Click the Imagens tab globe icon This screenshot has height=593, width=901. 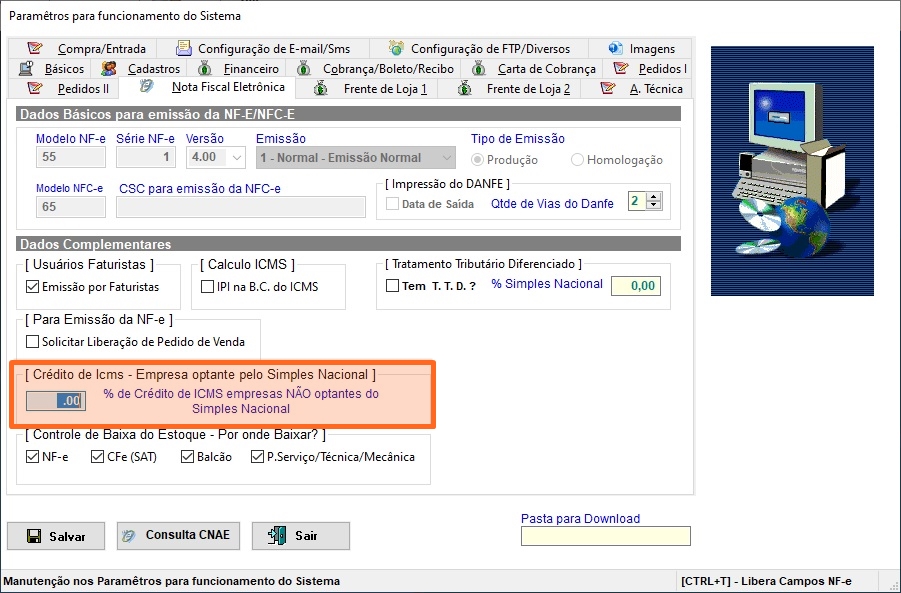pos(614,48)
